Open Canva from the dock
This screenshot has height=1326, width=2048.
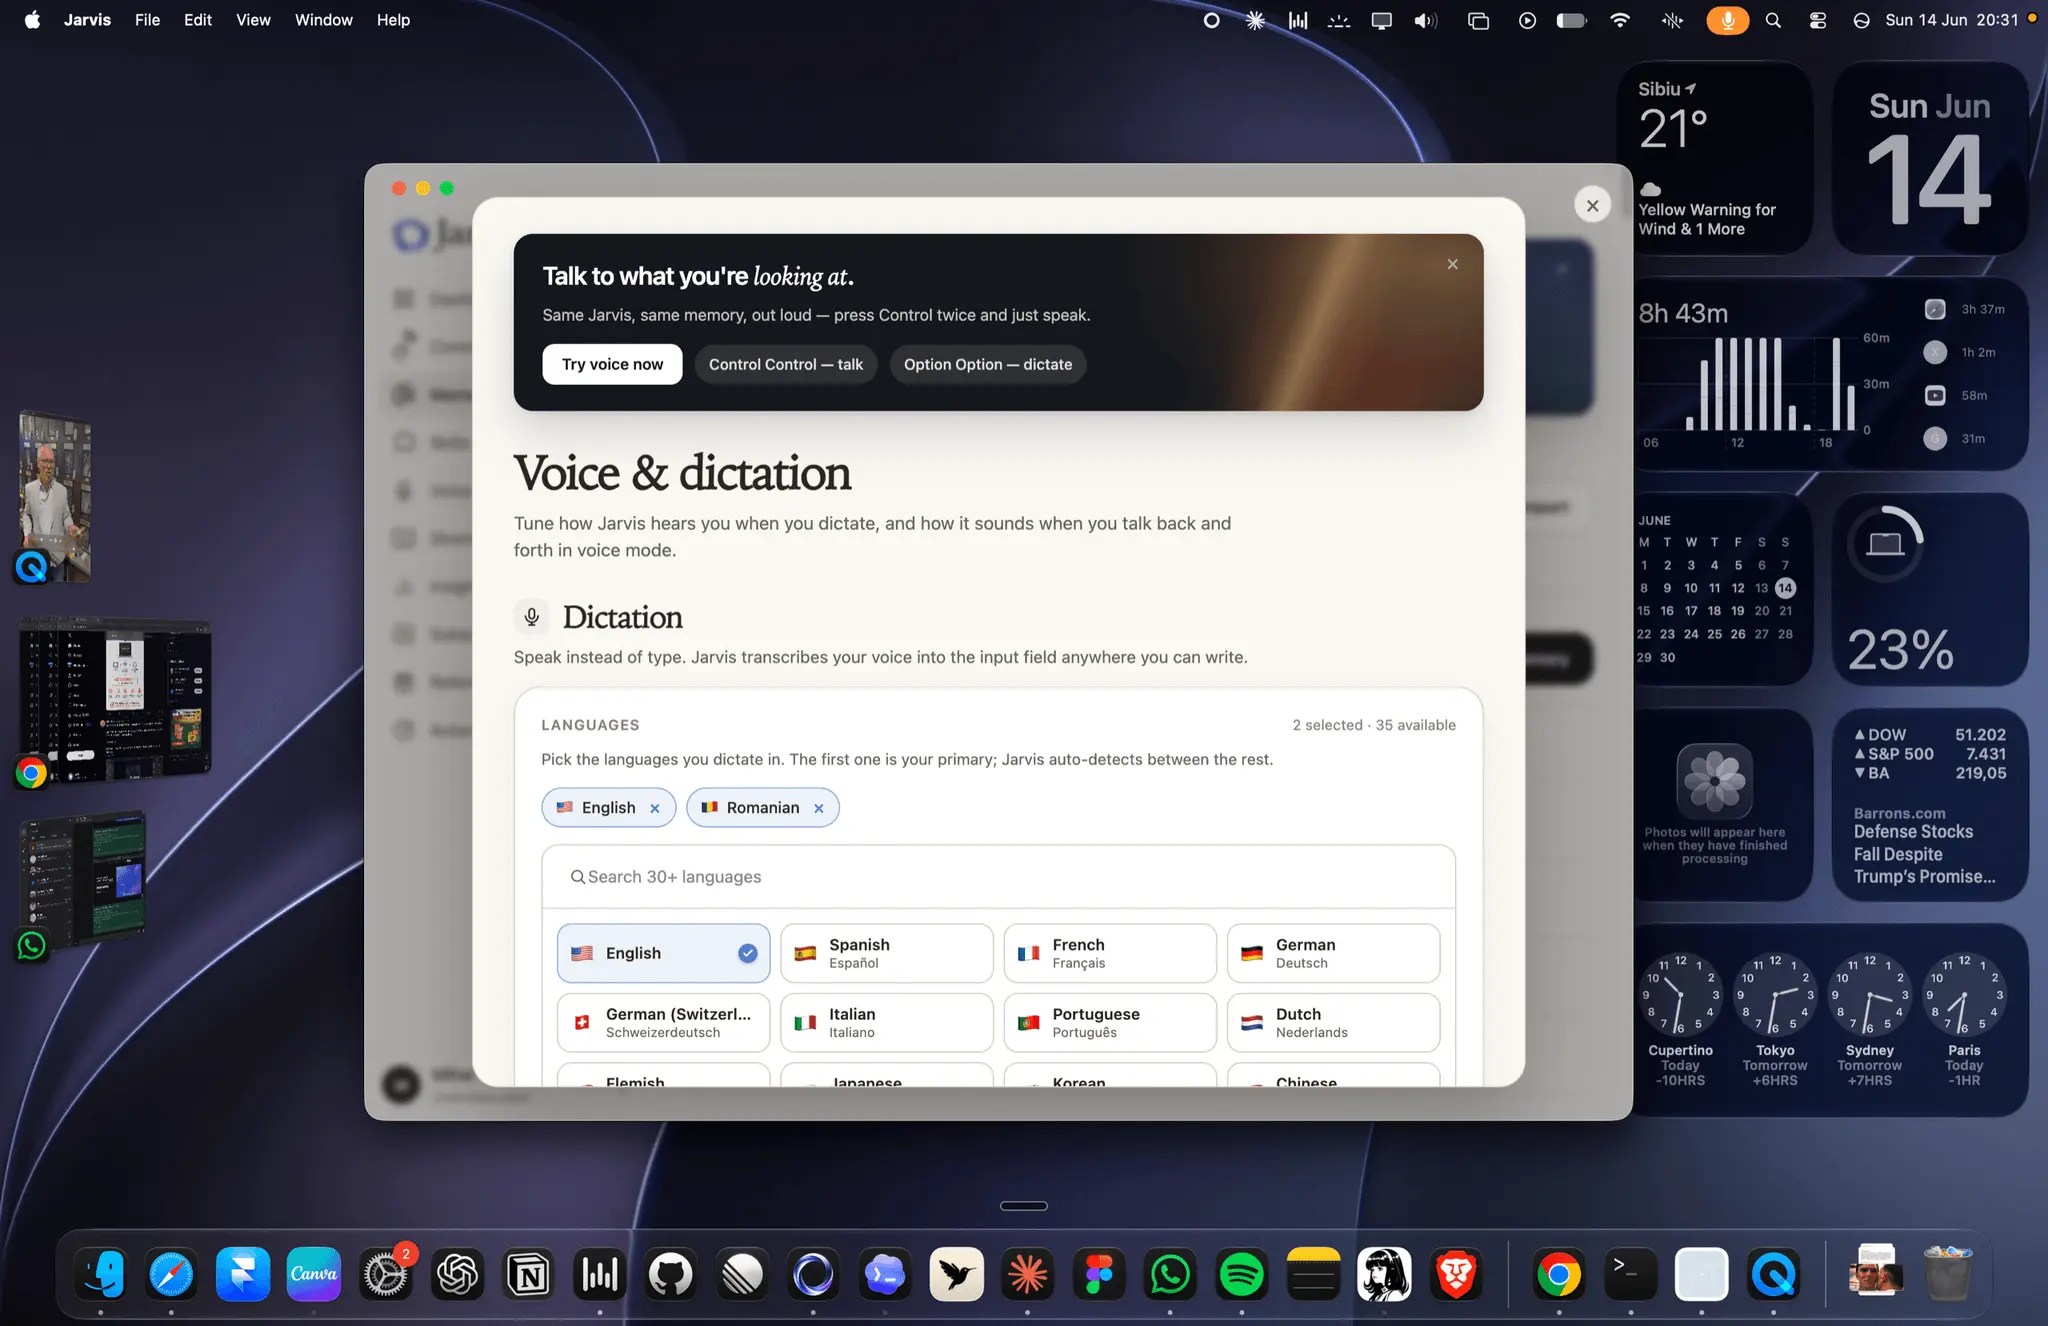click(x=314, y=1274)
